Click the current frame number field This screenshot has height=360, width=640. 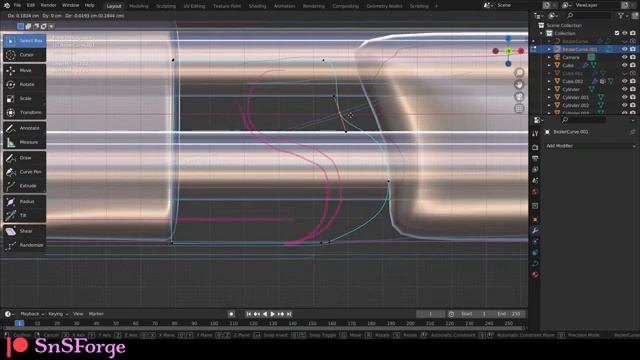[430, 314]
